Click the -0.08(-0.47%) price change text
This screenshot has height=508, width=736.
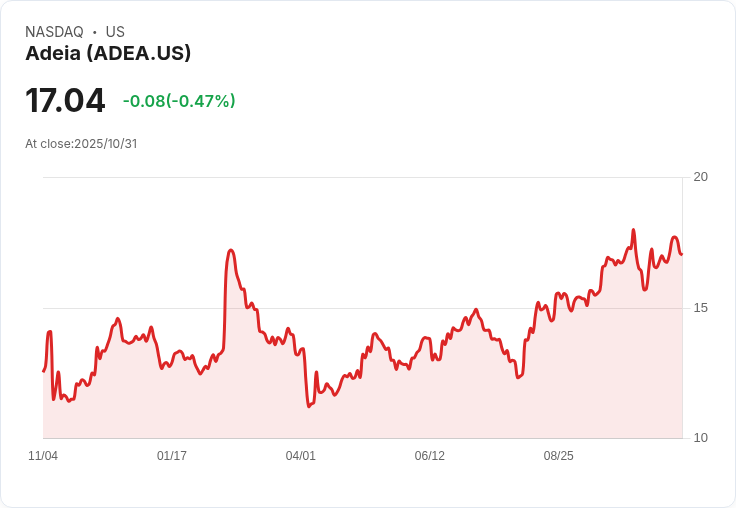[179, 101]
